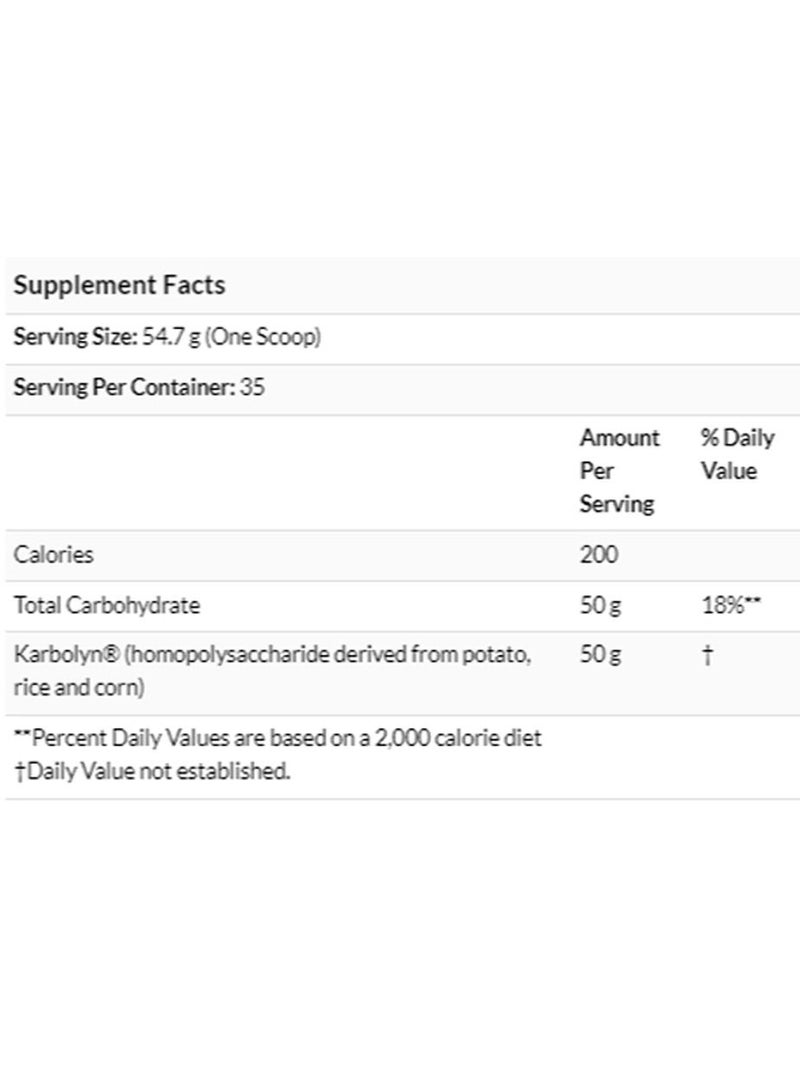Click the Amount Per Serving column header
The image size is (800, 1091).
619,470
